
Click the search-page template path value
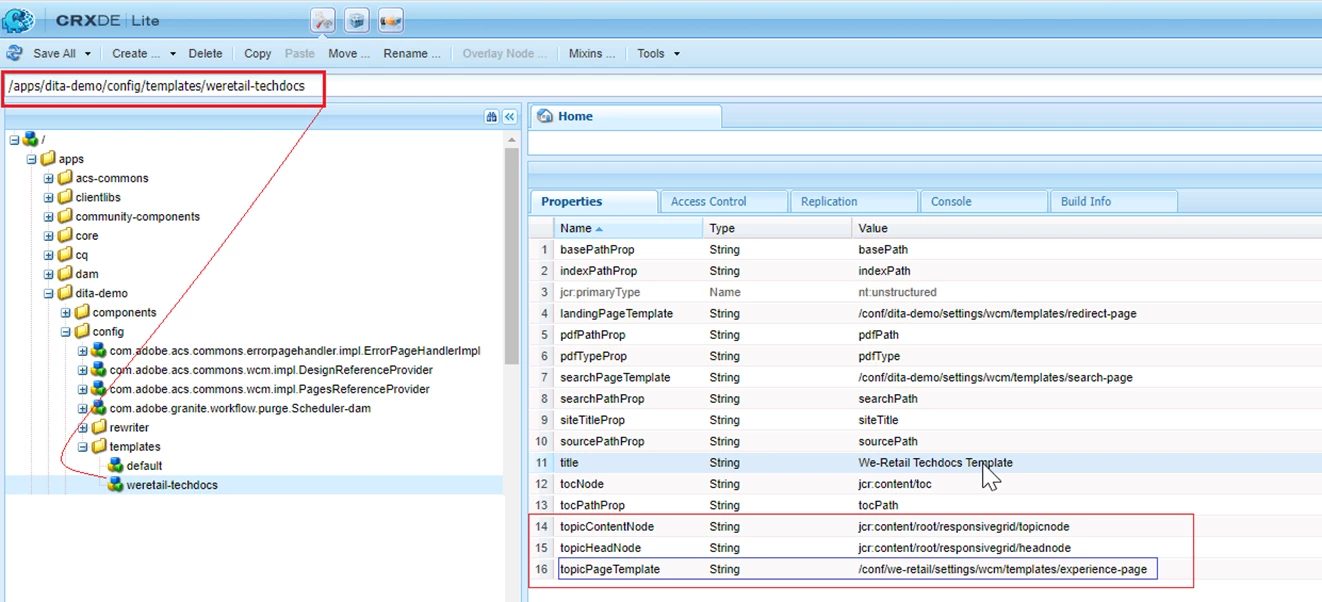point(995,378)
